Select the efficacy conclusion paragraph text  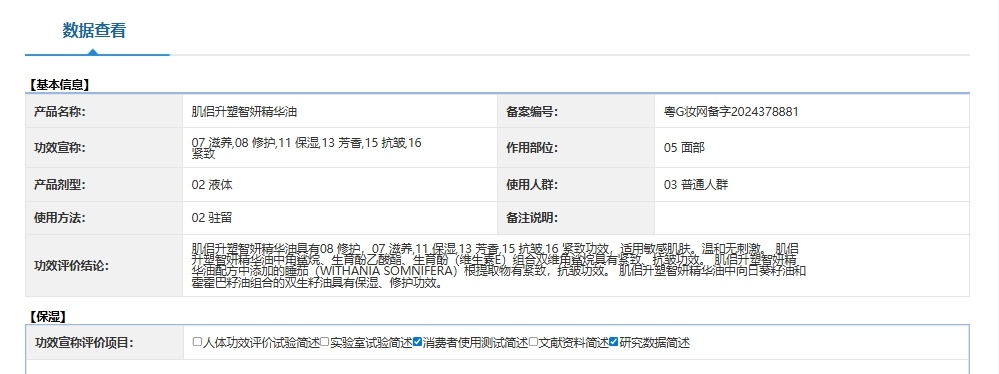click(x=499, y=266)
